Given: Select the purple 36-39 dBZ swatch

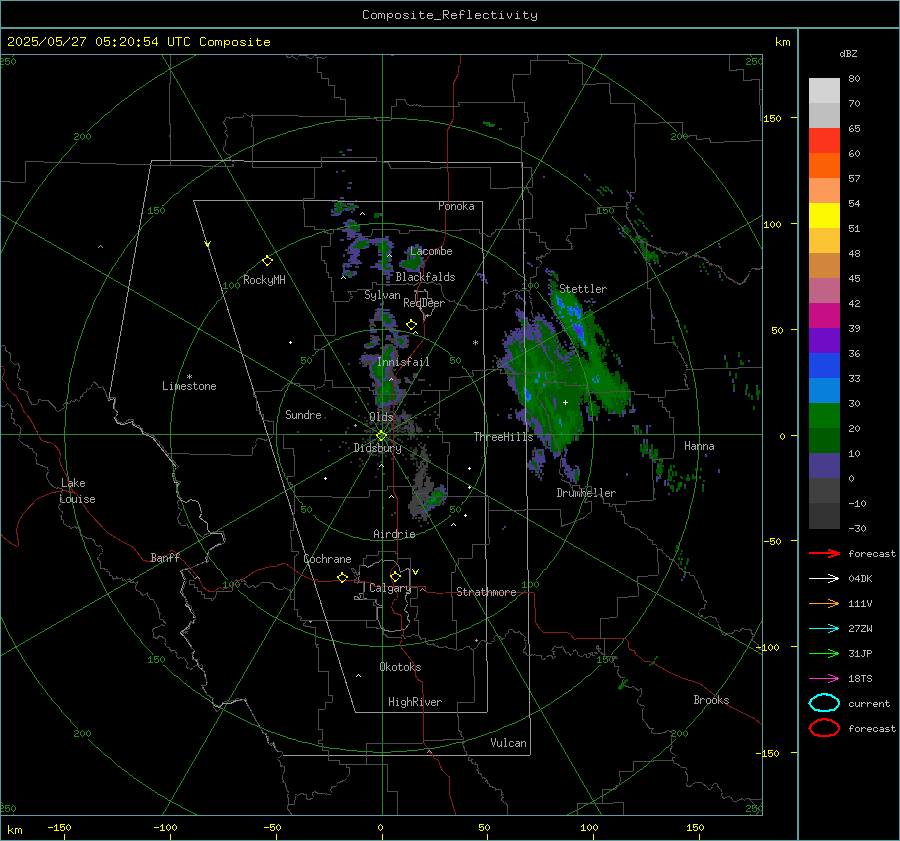Looking at the screenshot, I should tap(824, 341).
